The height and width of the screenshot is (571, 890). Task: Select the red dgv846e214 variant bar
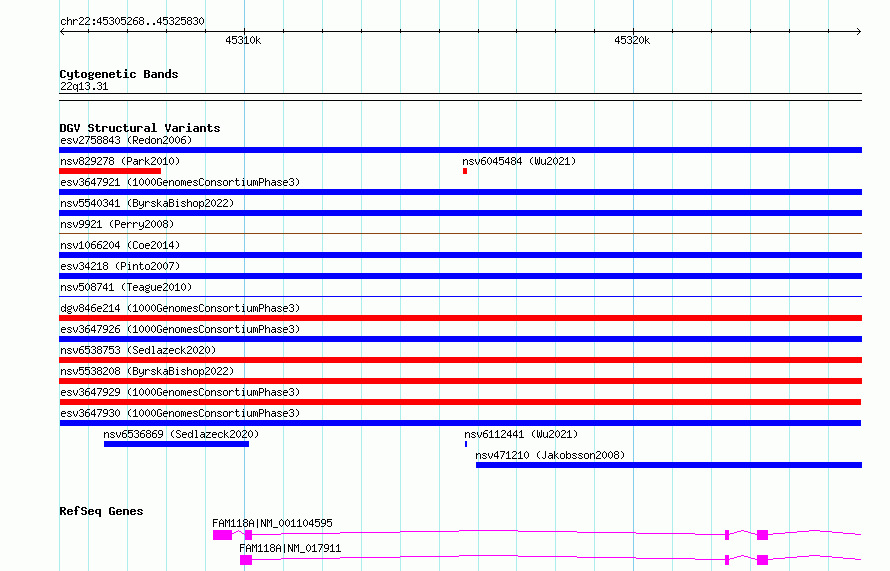(460, 318)
